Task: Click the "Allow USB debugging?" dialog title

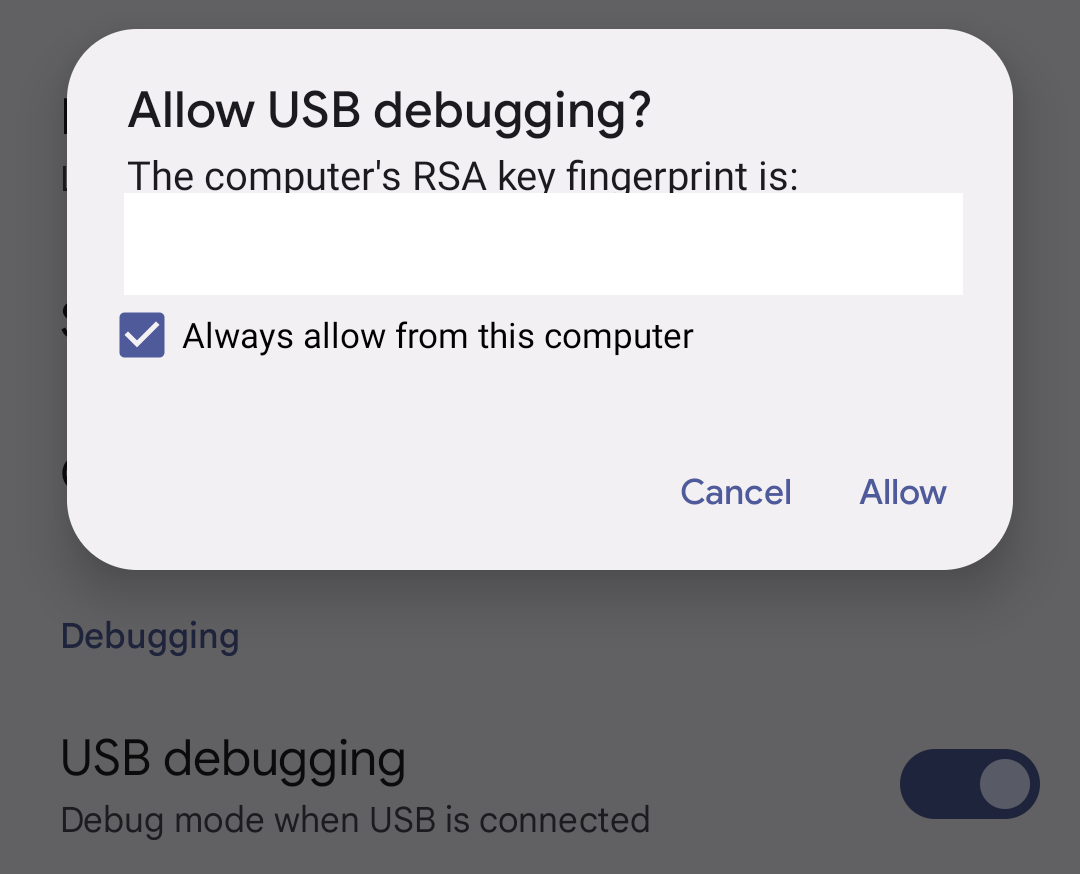Action: (389, 110)
